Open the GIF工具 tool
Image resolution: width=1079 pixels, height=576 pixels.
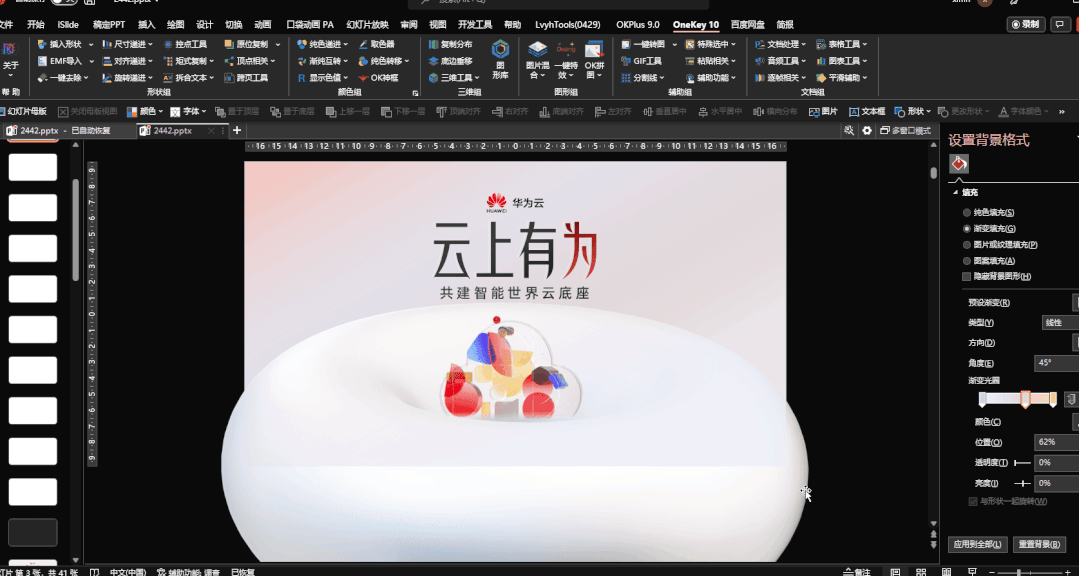tap(641, 61)
